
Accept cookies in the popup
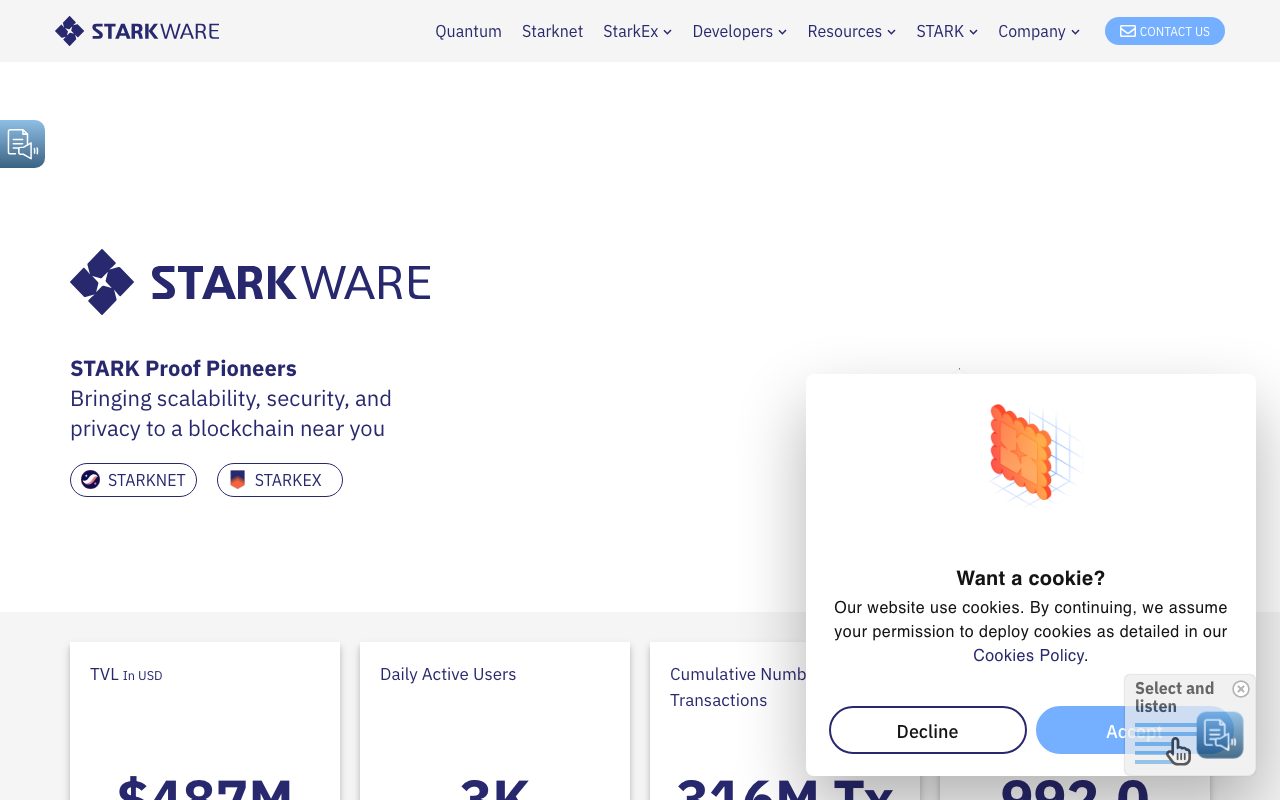(1080, 730)
